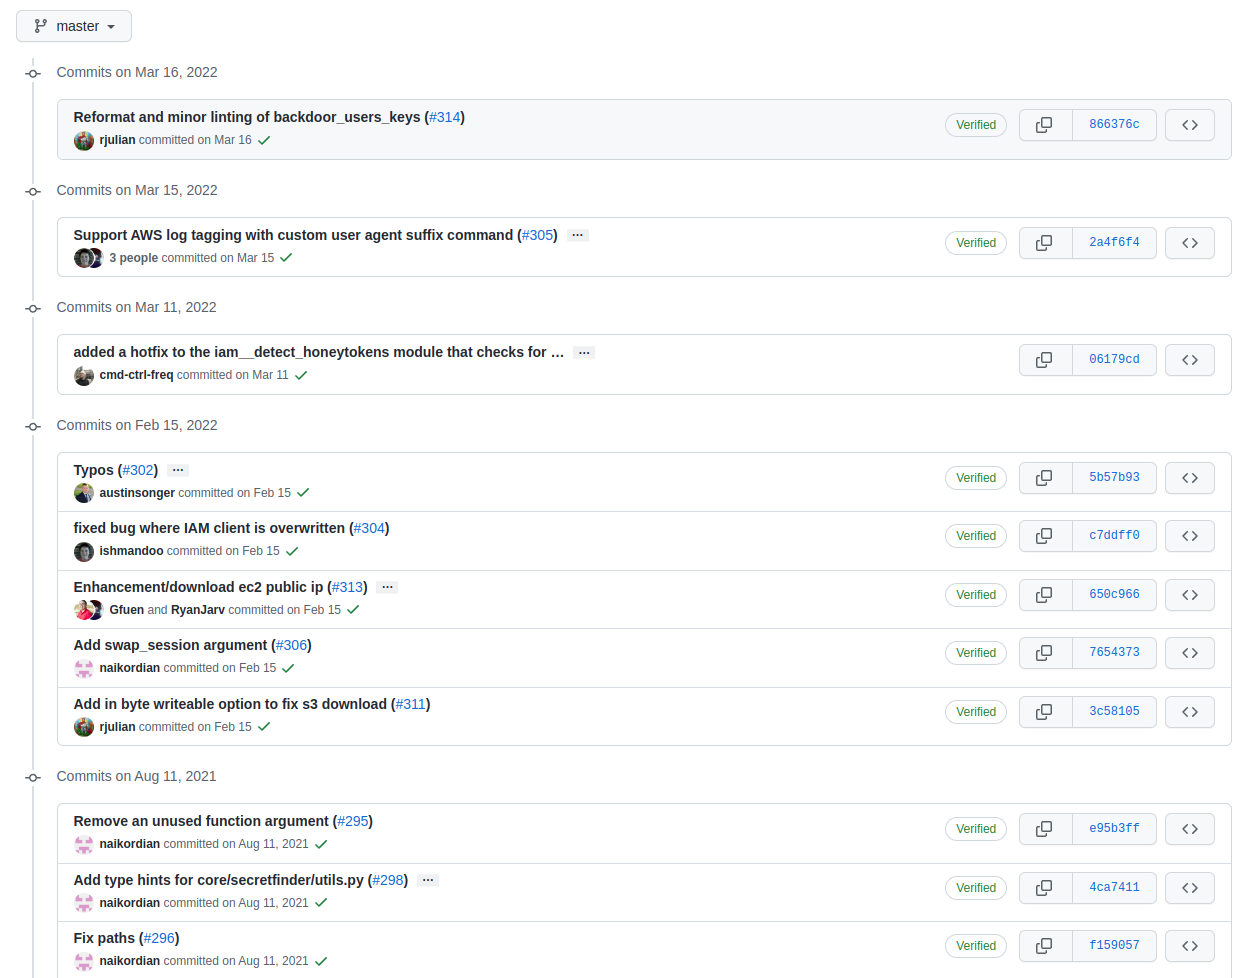The width and height of the screenshot is (1250, 978).
Task: Click Verified badge on commit 5b57b93
Action: 976,478
